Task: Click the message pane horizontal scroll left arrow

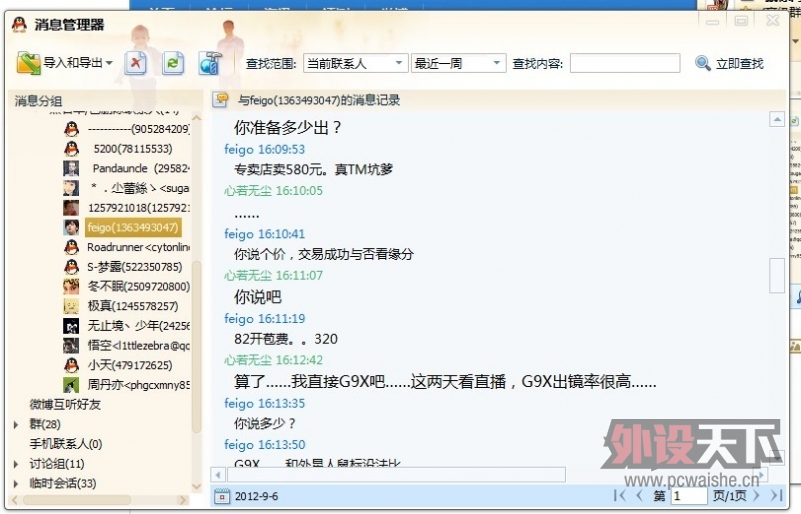Action: pyautogui.click(x=218, y=475)
